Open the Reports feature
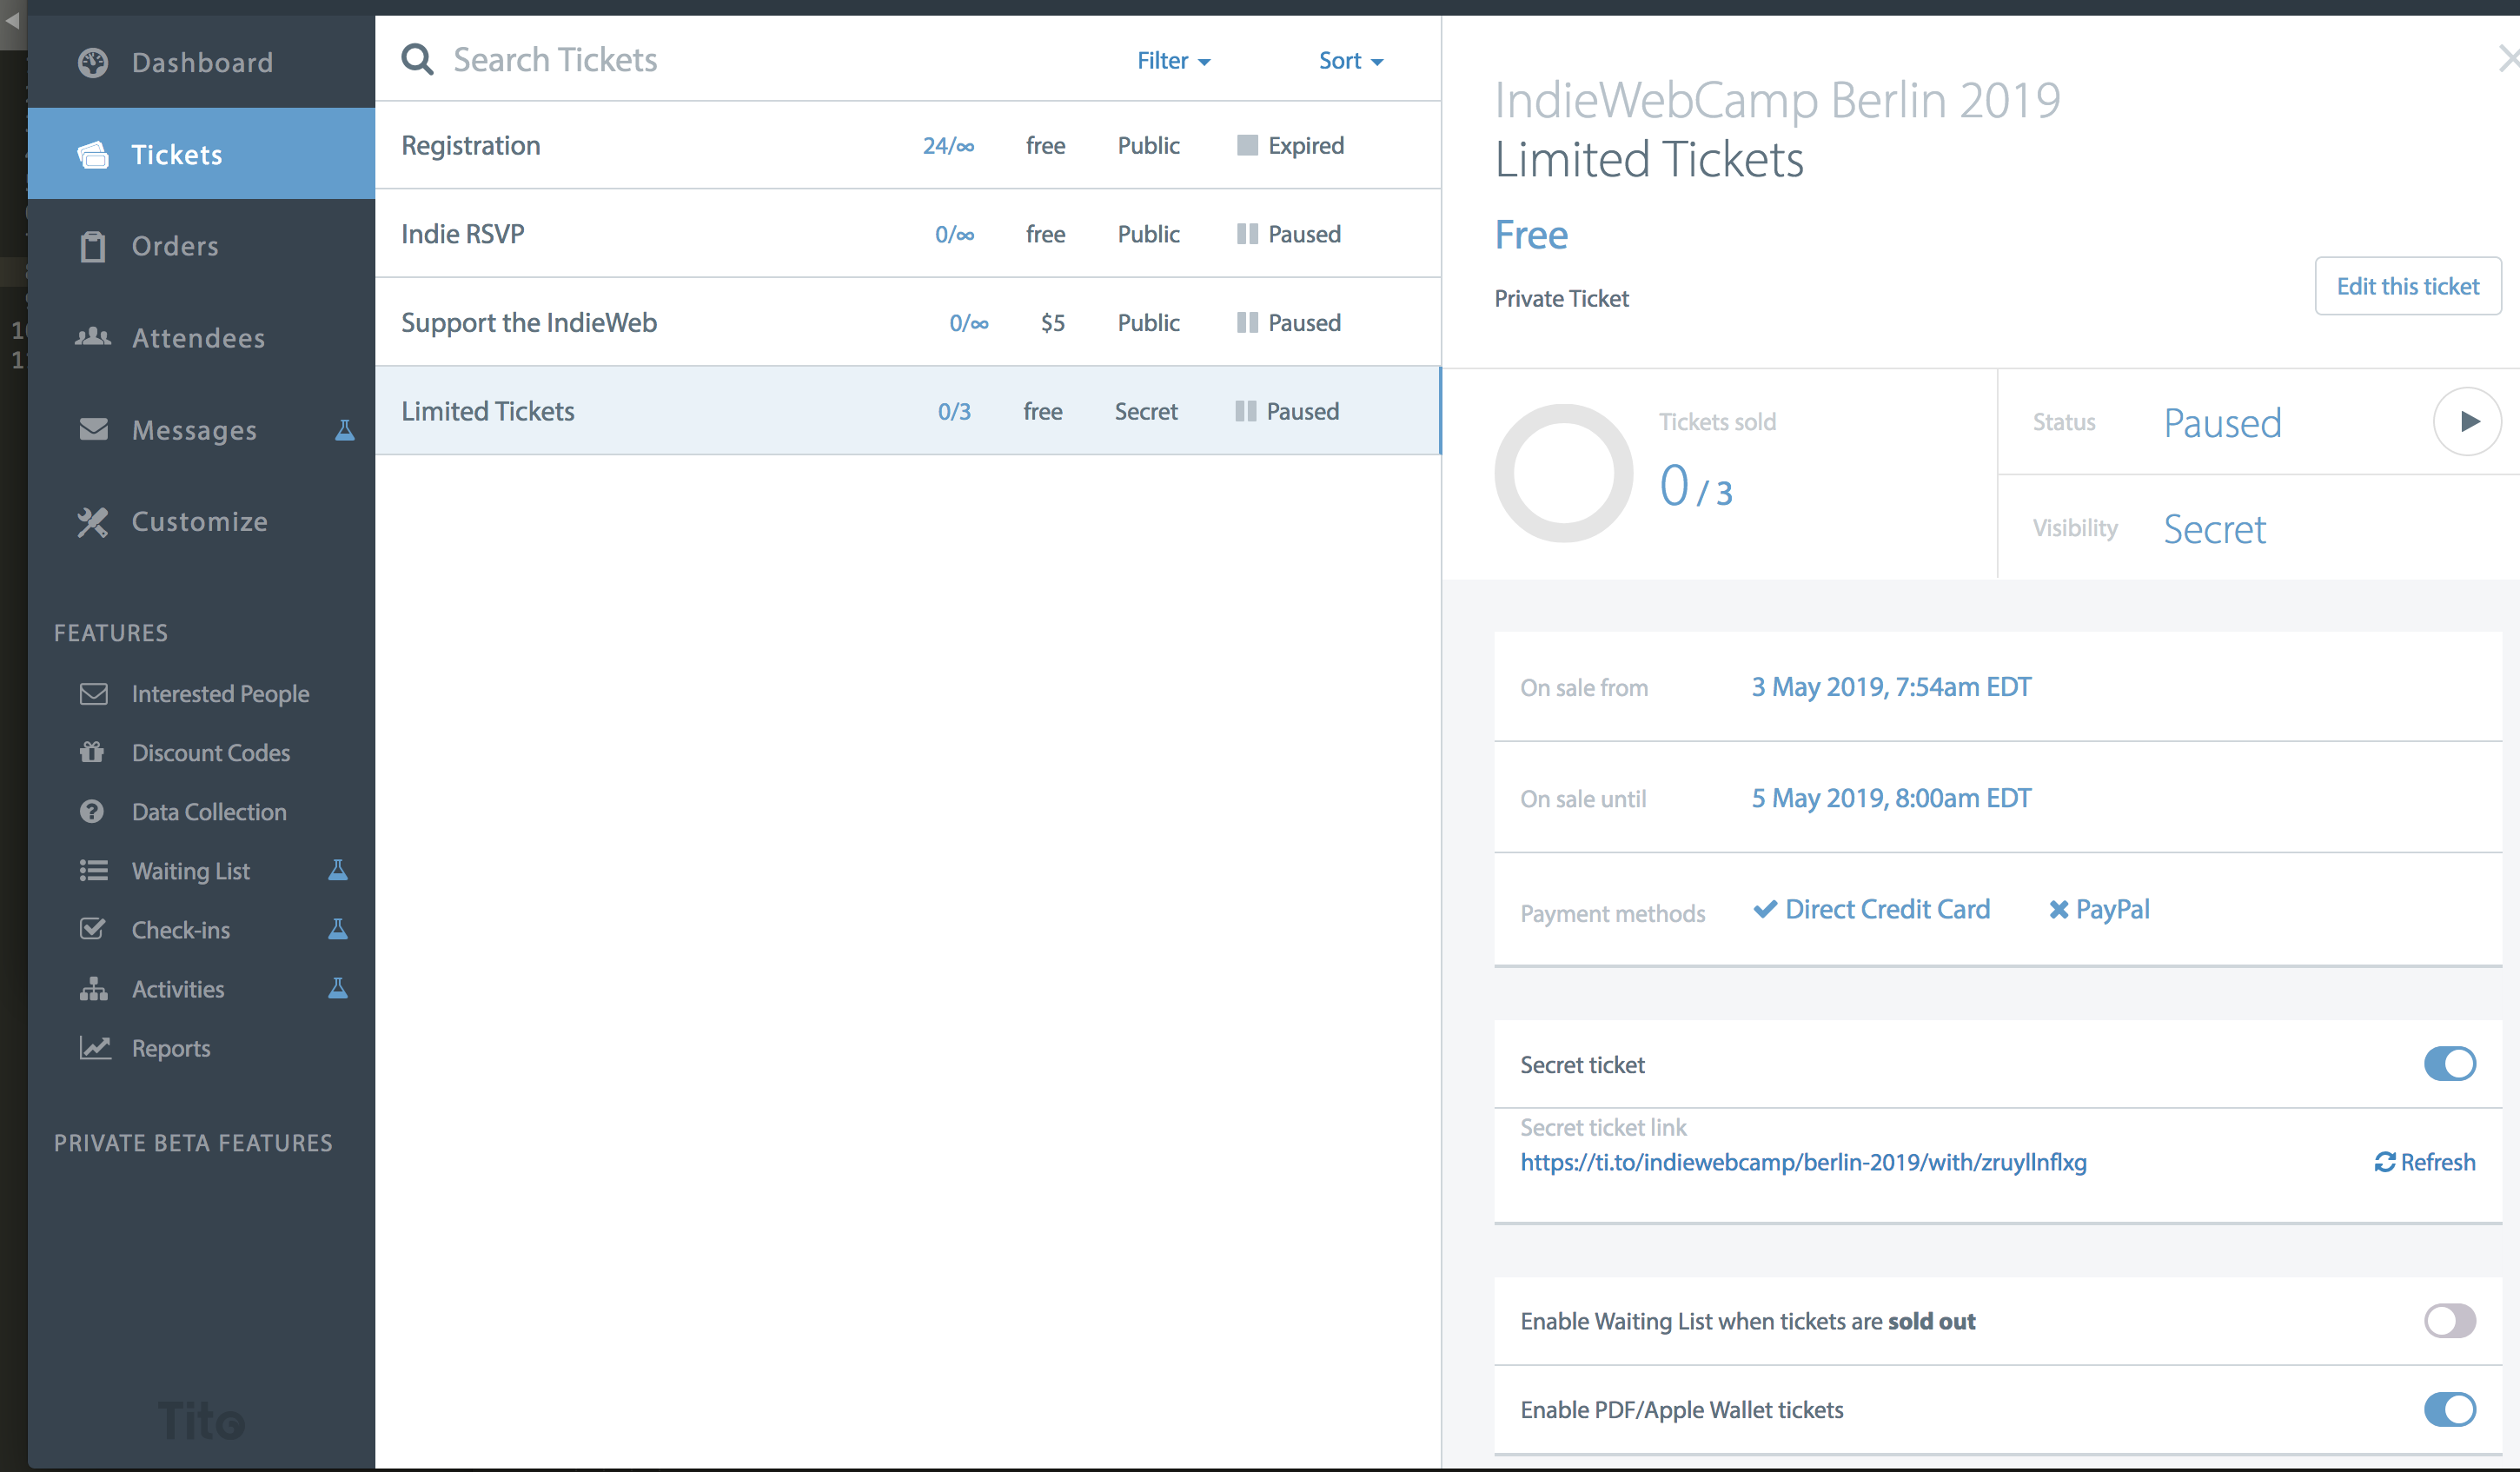 [x=171, y=1048]
